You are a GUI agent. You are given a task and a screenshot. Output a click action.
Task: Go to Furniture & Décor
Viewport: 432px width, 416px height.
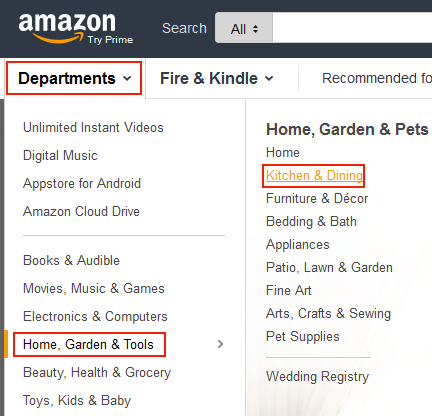[x=317, y=198]
